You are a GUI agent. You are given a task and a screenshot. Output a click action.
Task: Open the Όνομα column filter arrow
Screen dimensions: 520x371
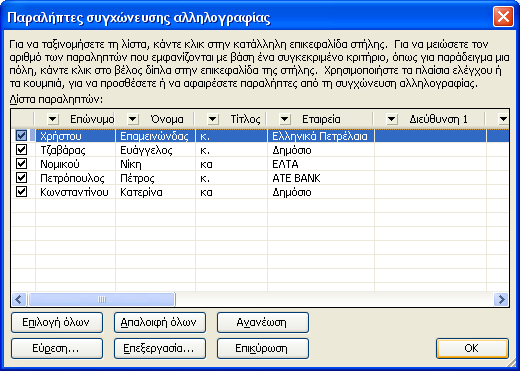133,119
